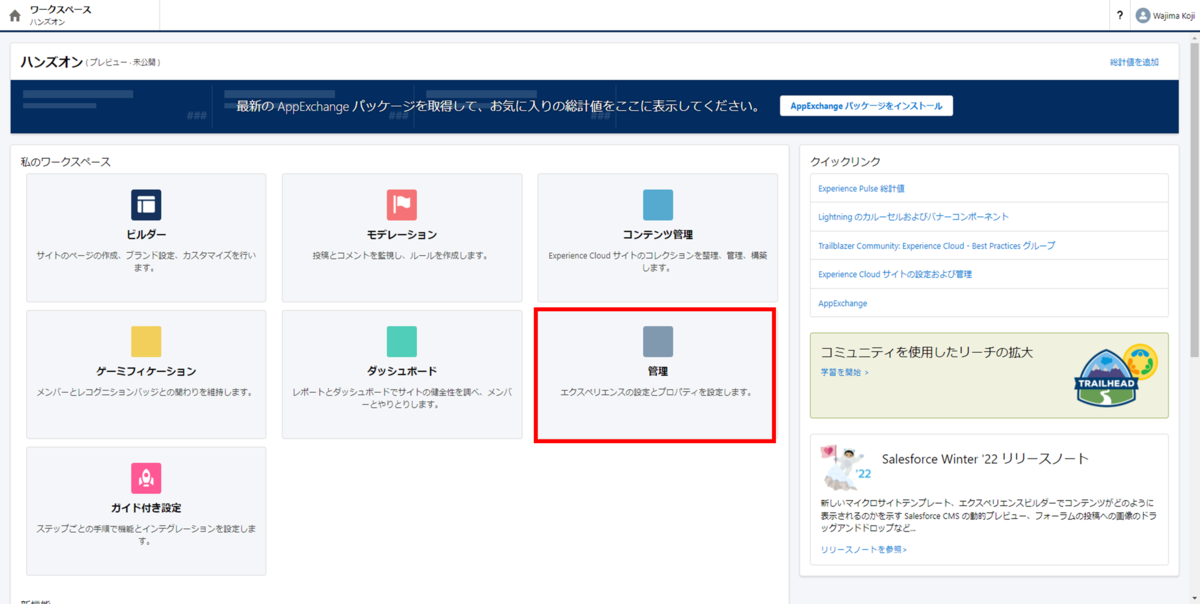Click the ゲーミフィケーション tile title
1200x604 pixels.
click(x=146, y=371)
